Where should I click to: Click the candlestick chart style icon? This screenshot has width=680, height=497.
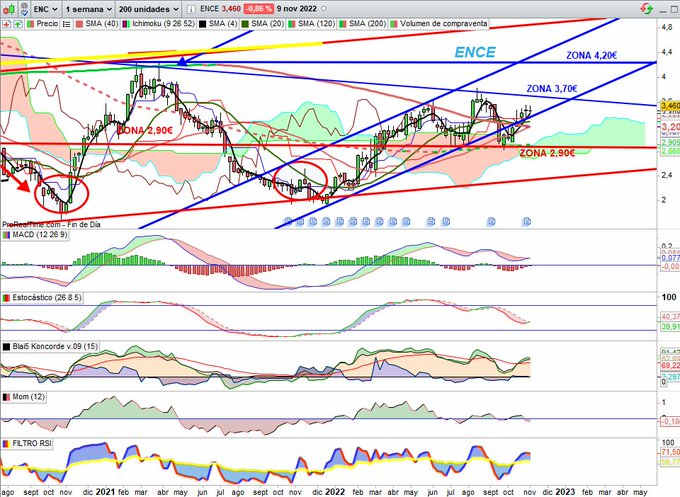pyautogui.click(x=8, y=8)
